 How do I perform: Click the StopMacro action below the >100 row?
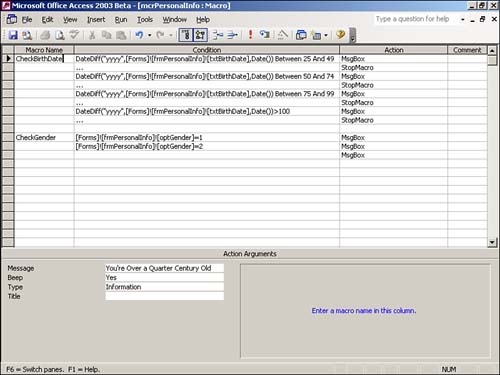coord(393,120)
